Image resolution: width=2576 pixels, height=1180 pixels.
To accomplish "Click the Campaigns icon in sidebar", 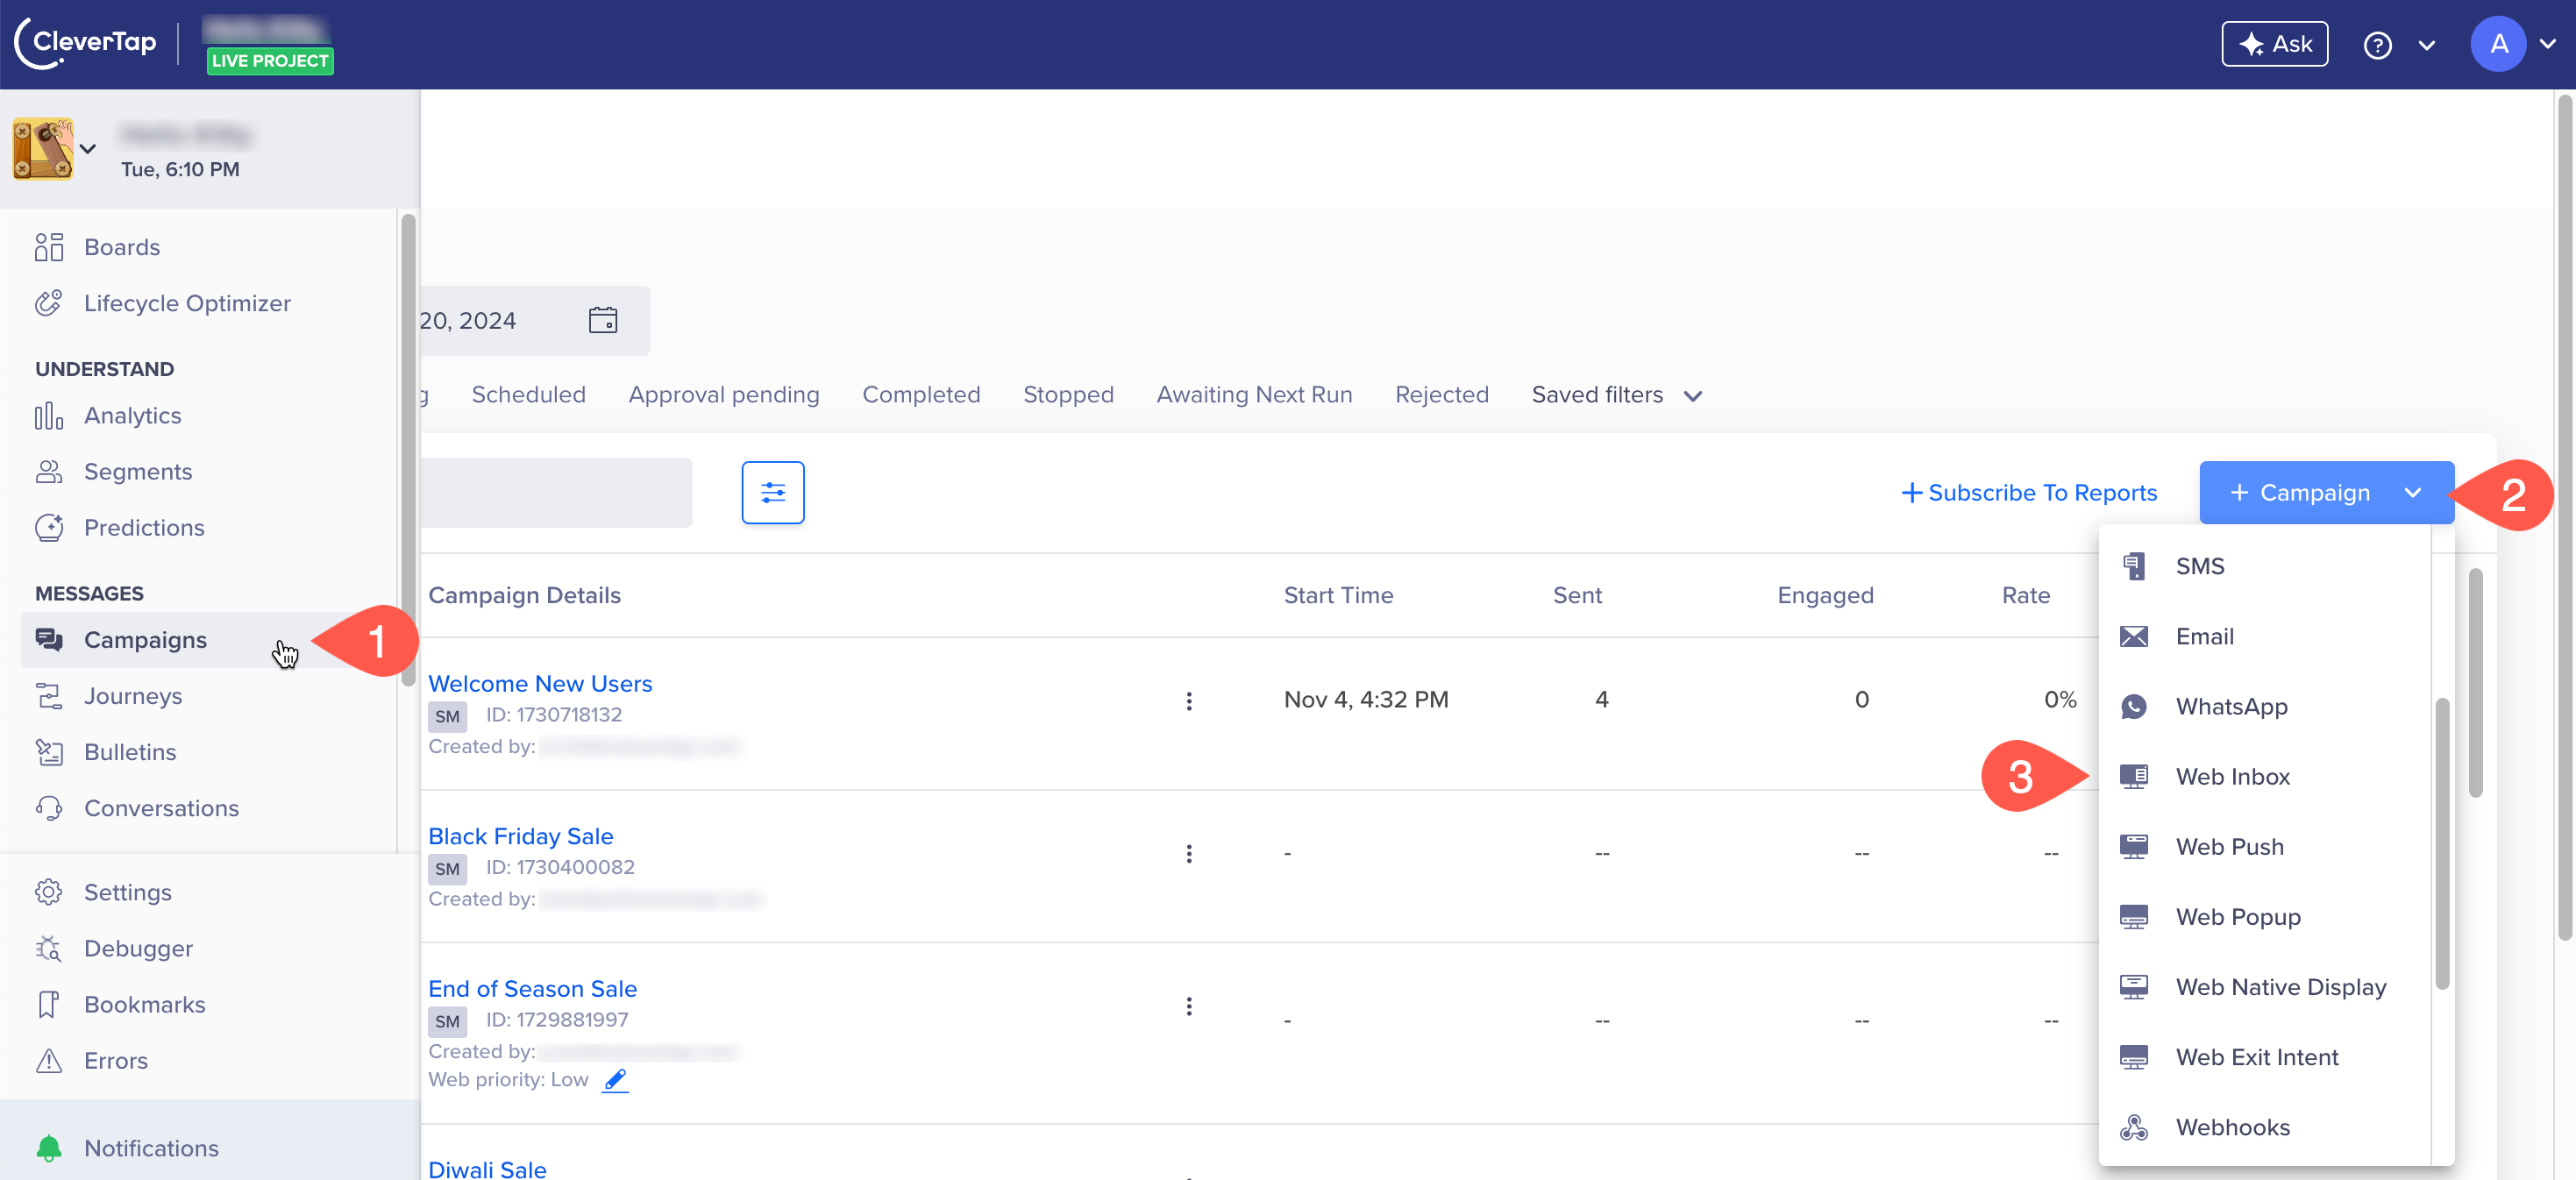I will point(51,639).
